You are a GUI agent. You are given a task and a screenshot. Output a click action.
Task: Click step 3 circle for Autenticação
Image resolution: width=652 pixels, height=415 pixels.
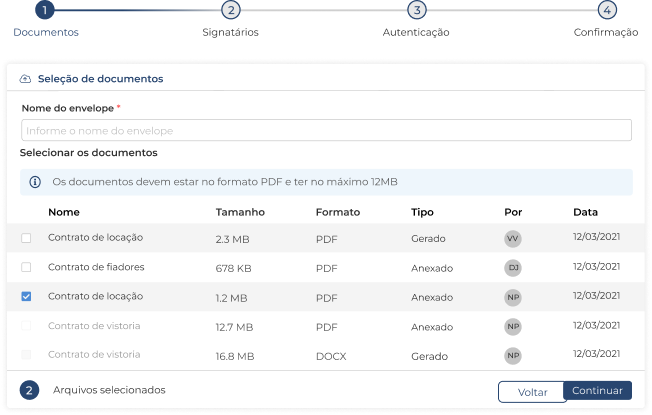tap(417, 10)
